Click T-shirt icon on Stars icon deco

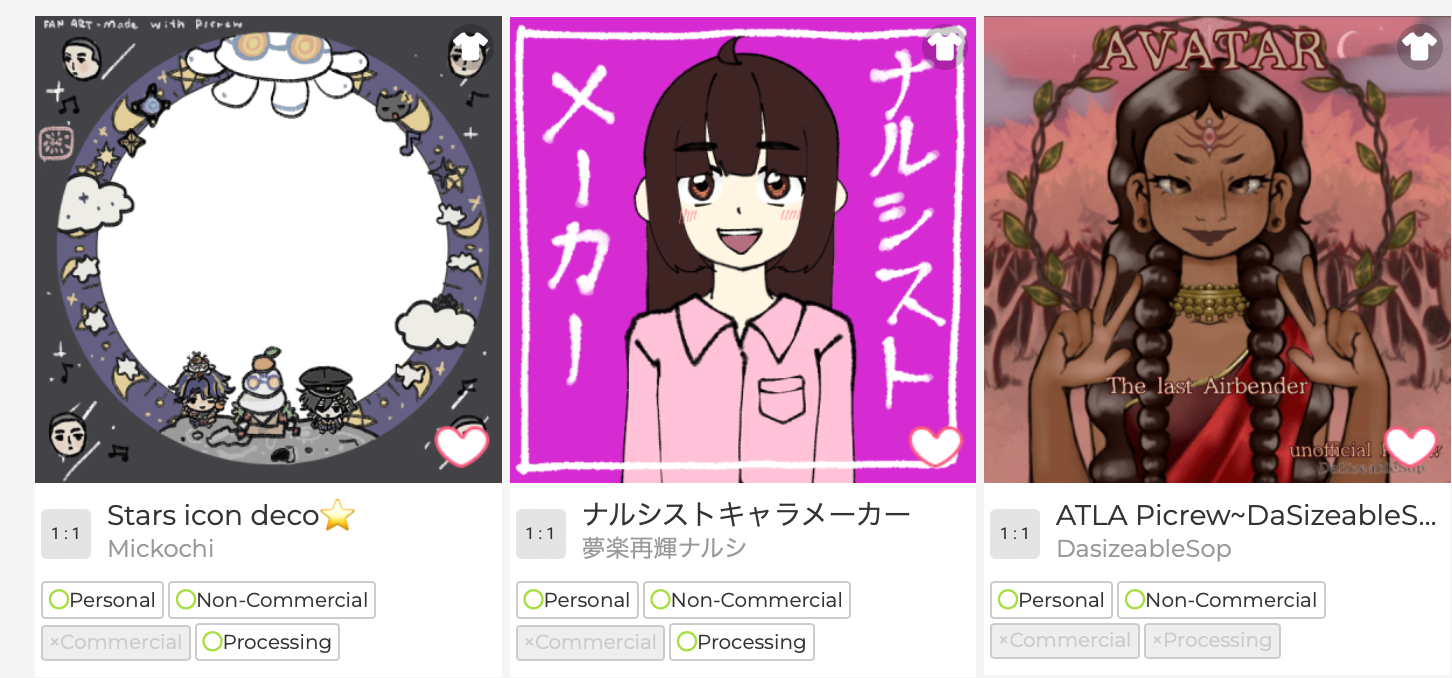469,47
